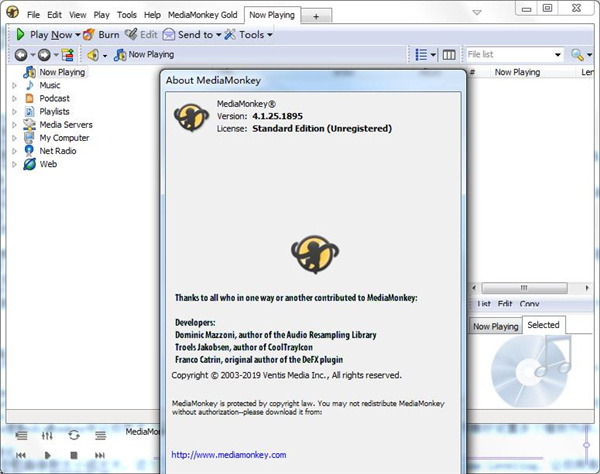Viewport: 600px width, 474px height.
Task: Open the File menu
Action: tap(33, 15)
